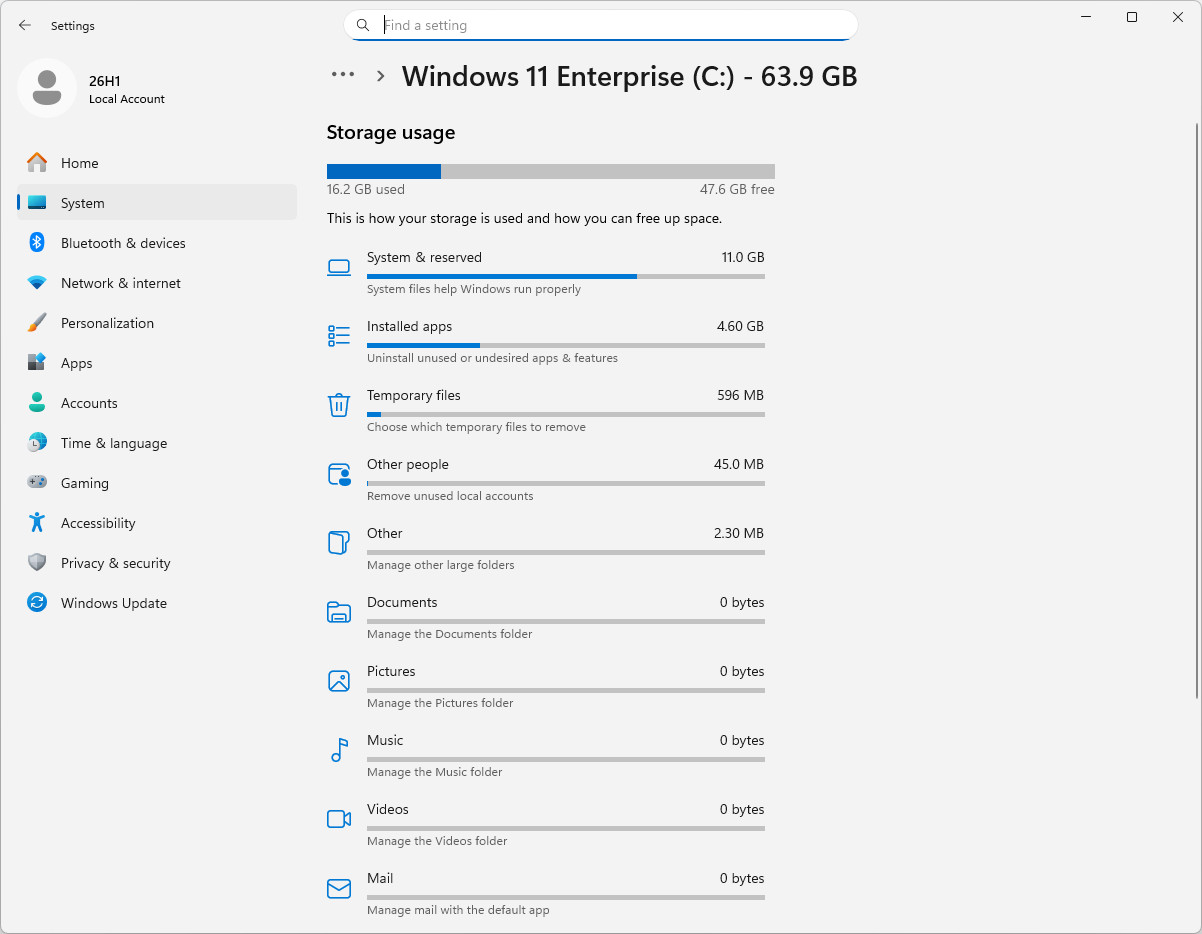Click the Other category pages icon
Screen dimensions: 1202x934
click(339, 543)
